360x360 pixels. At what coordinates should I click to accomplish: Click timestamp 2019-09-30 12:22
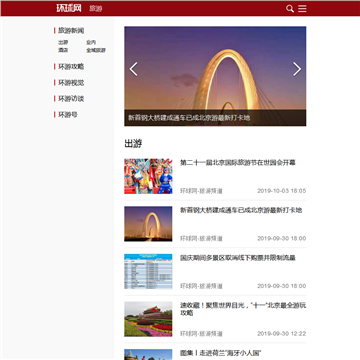(282, 334)
